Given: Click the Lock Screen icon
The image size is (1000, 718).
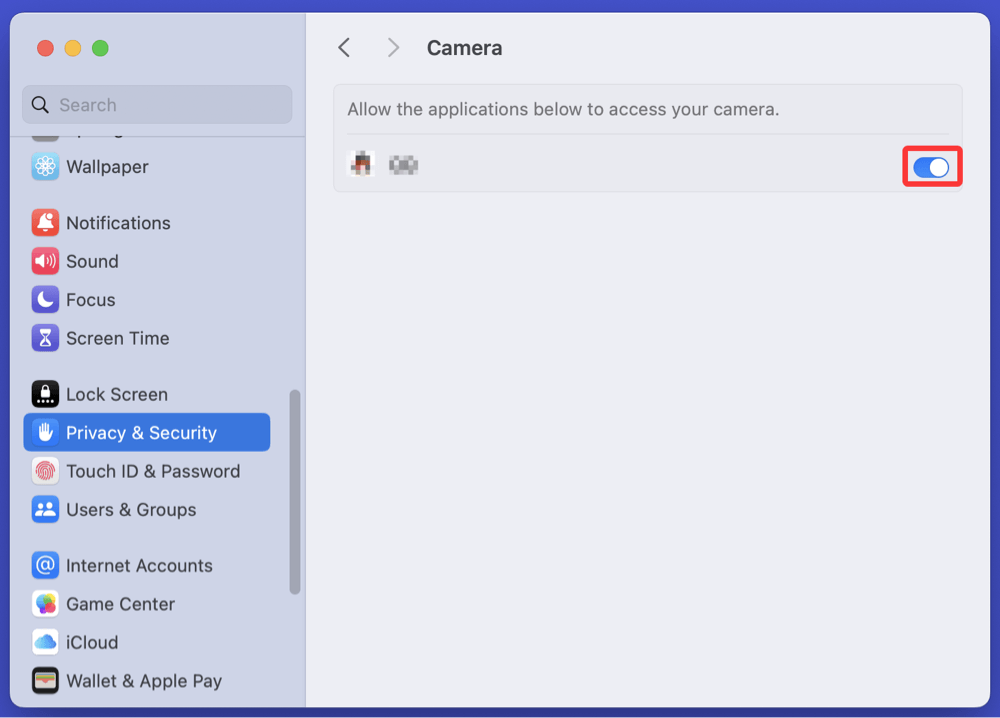Looking at the screenshot, I should click(x=45, y=394).
